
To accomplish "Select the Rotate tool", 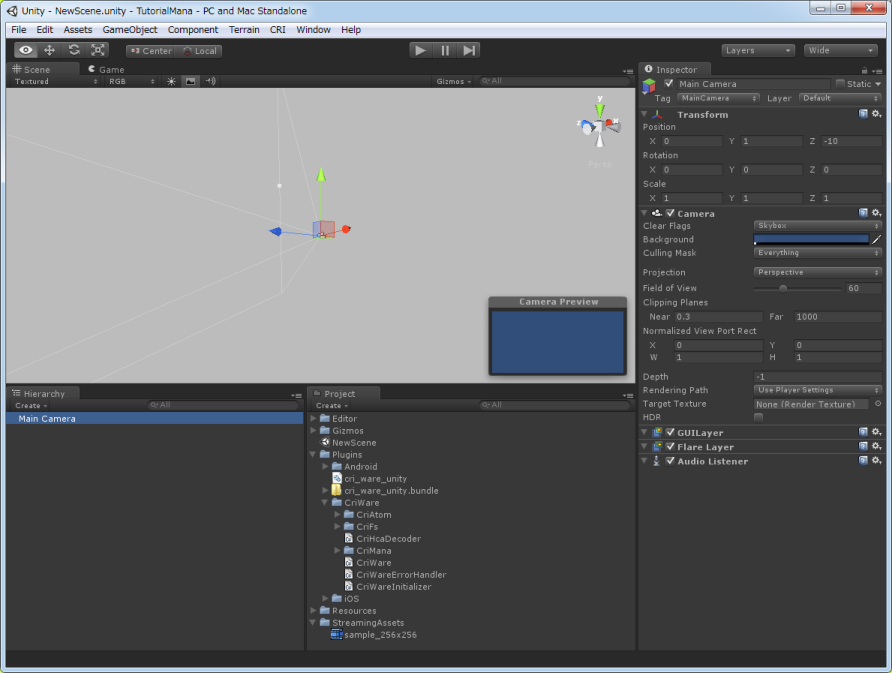I will [74, 50].
